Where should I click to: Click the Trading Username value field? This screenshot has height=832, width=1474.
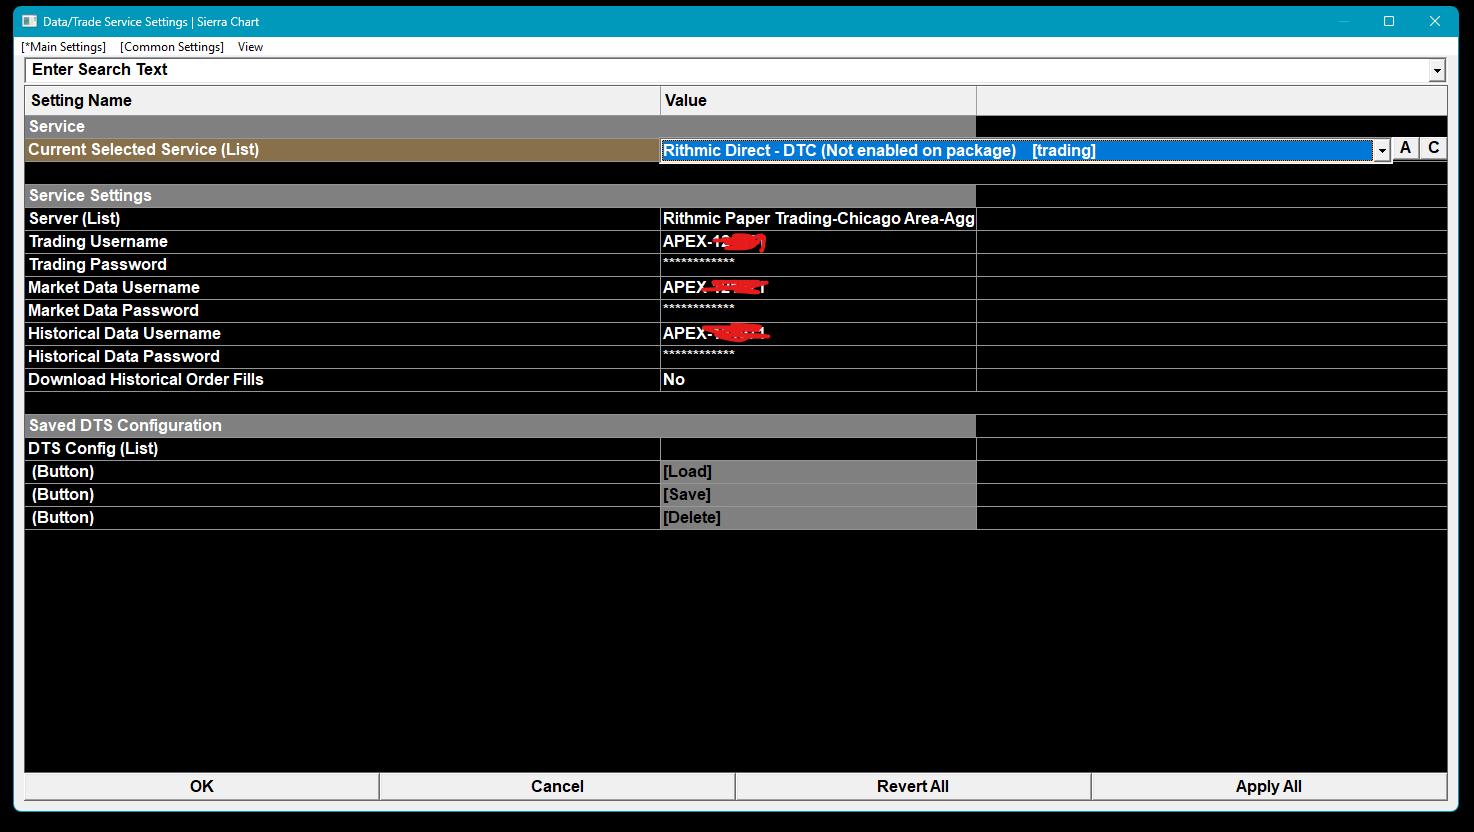818,242
